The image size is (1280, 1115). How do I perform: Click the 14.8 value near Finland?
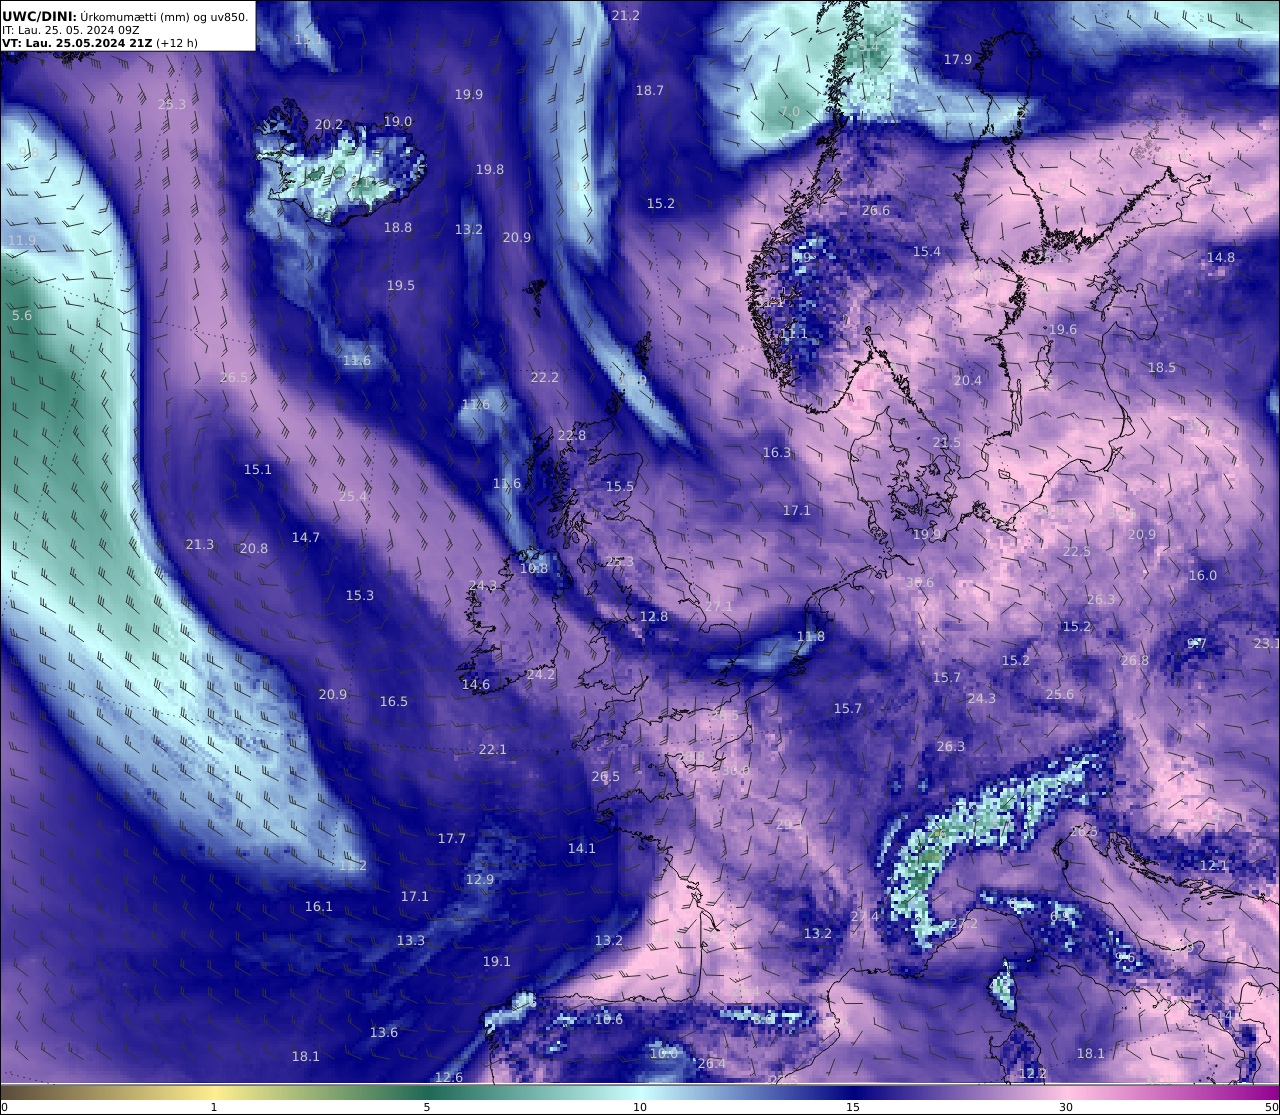(x=1221, y=257)
